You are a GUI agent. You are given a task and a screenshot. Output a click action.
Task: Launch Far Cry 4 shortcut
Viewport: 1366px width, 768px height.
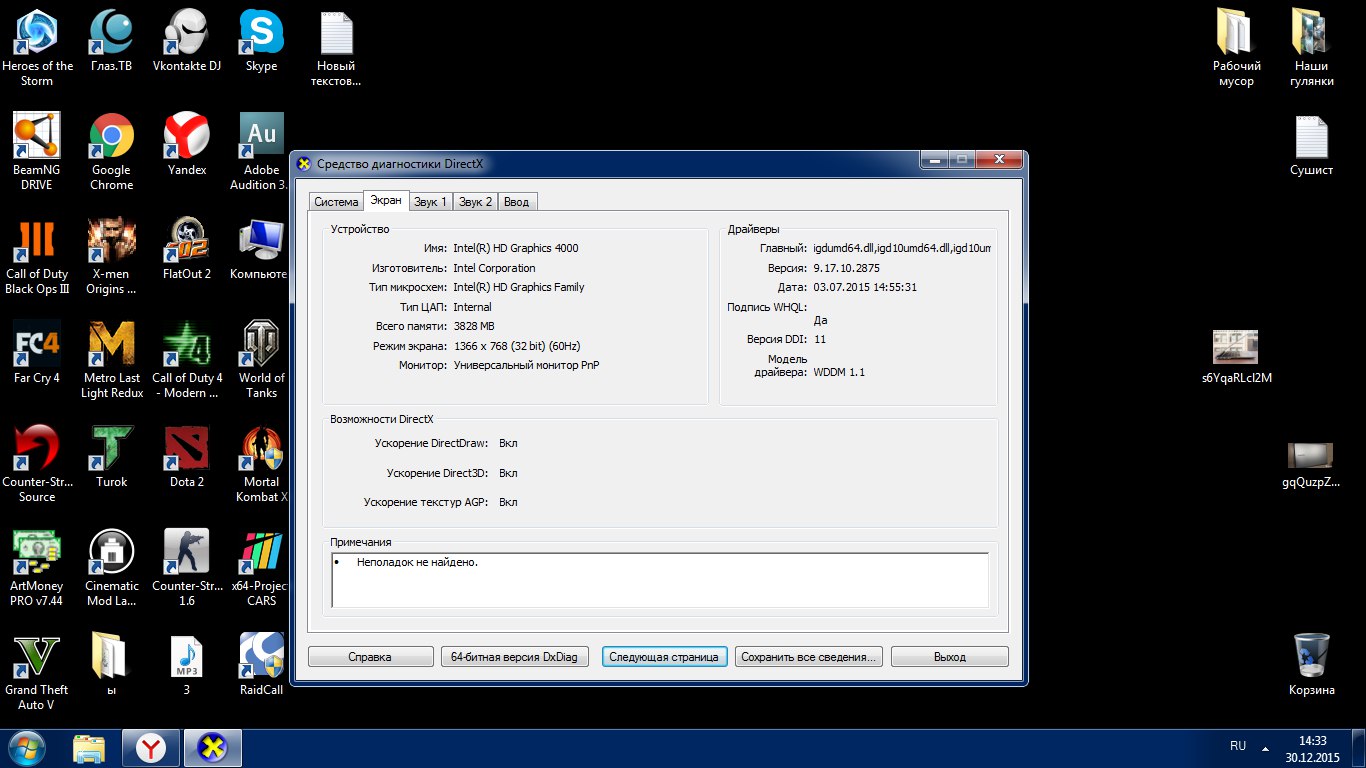(37, 353)
